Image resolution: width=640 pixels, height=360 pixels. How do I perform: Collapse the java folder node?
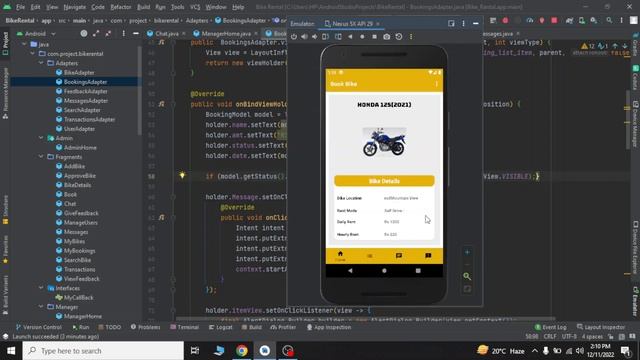tap(24, 44)
